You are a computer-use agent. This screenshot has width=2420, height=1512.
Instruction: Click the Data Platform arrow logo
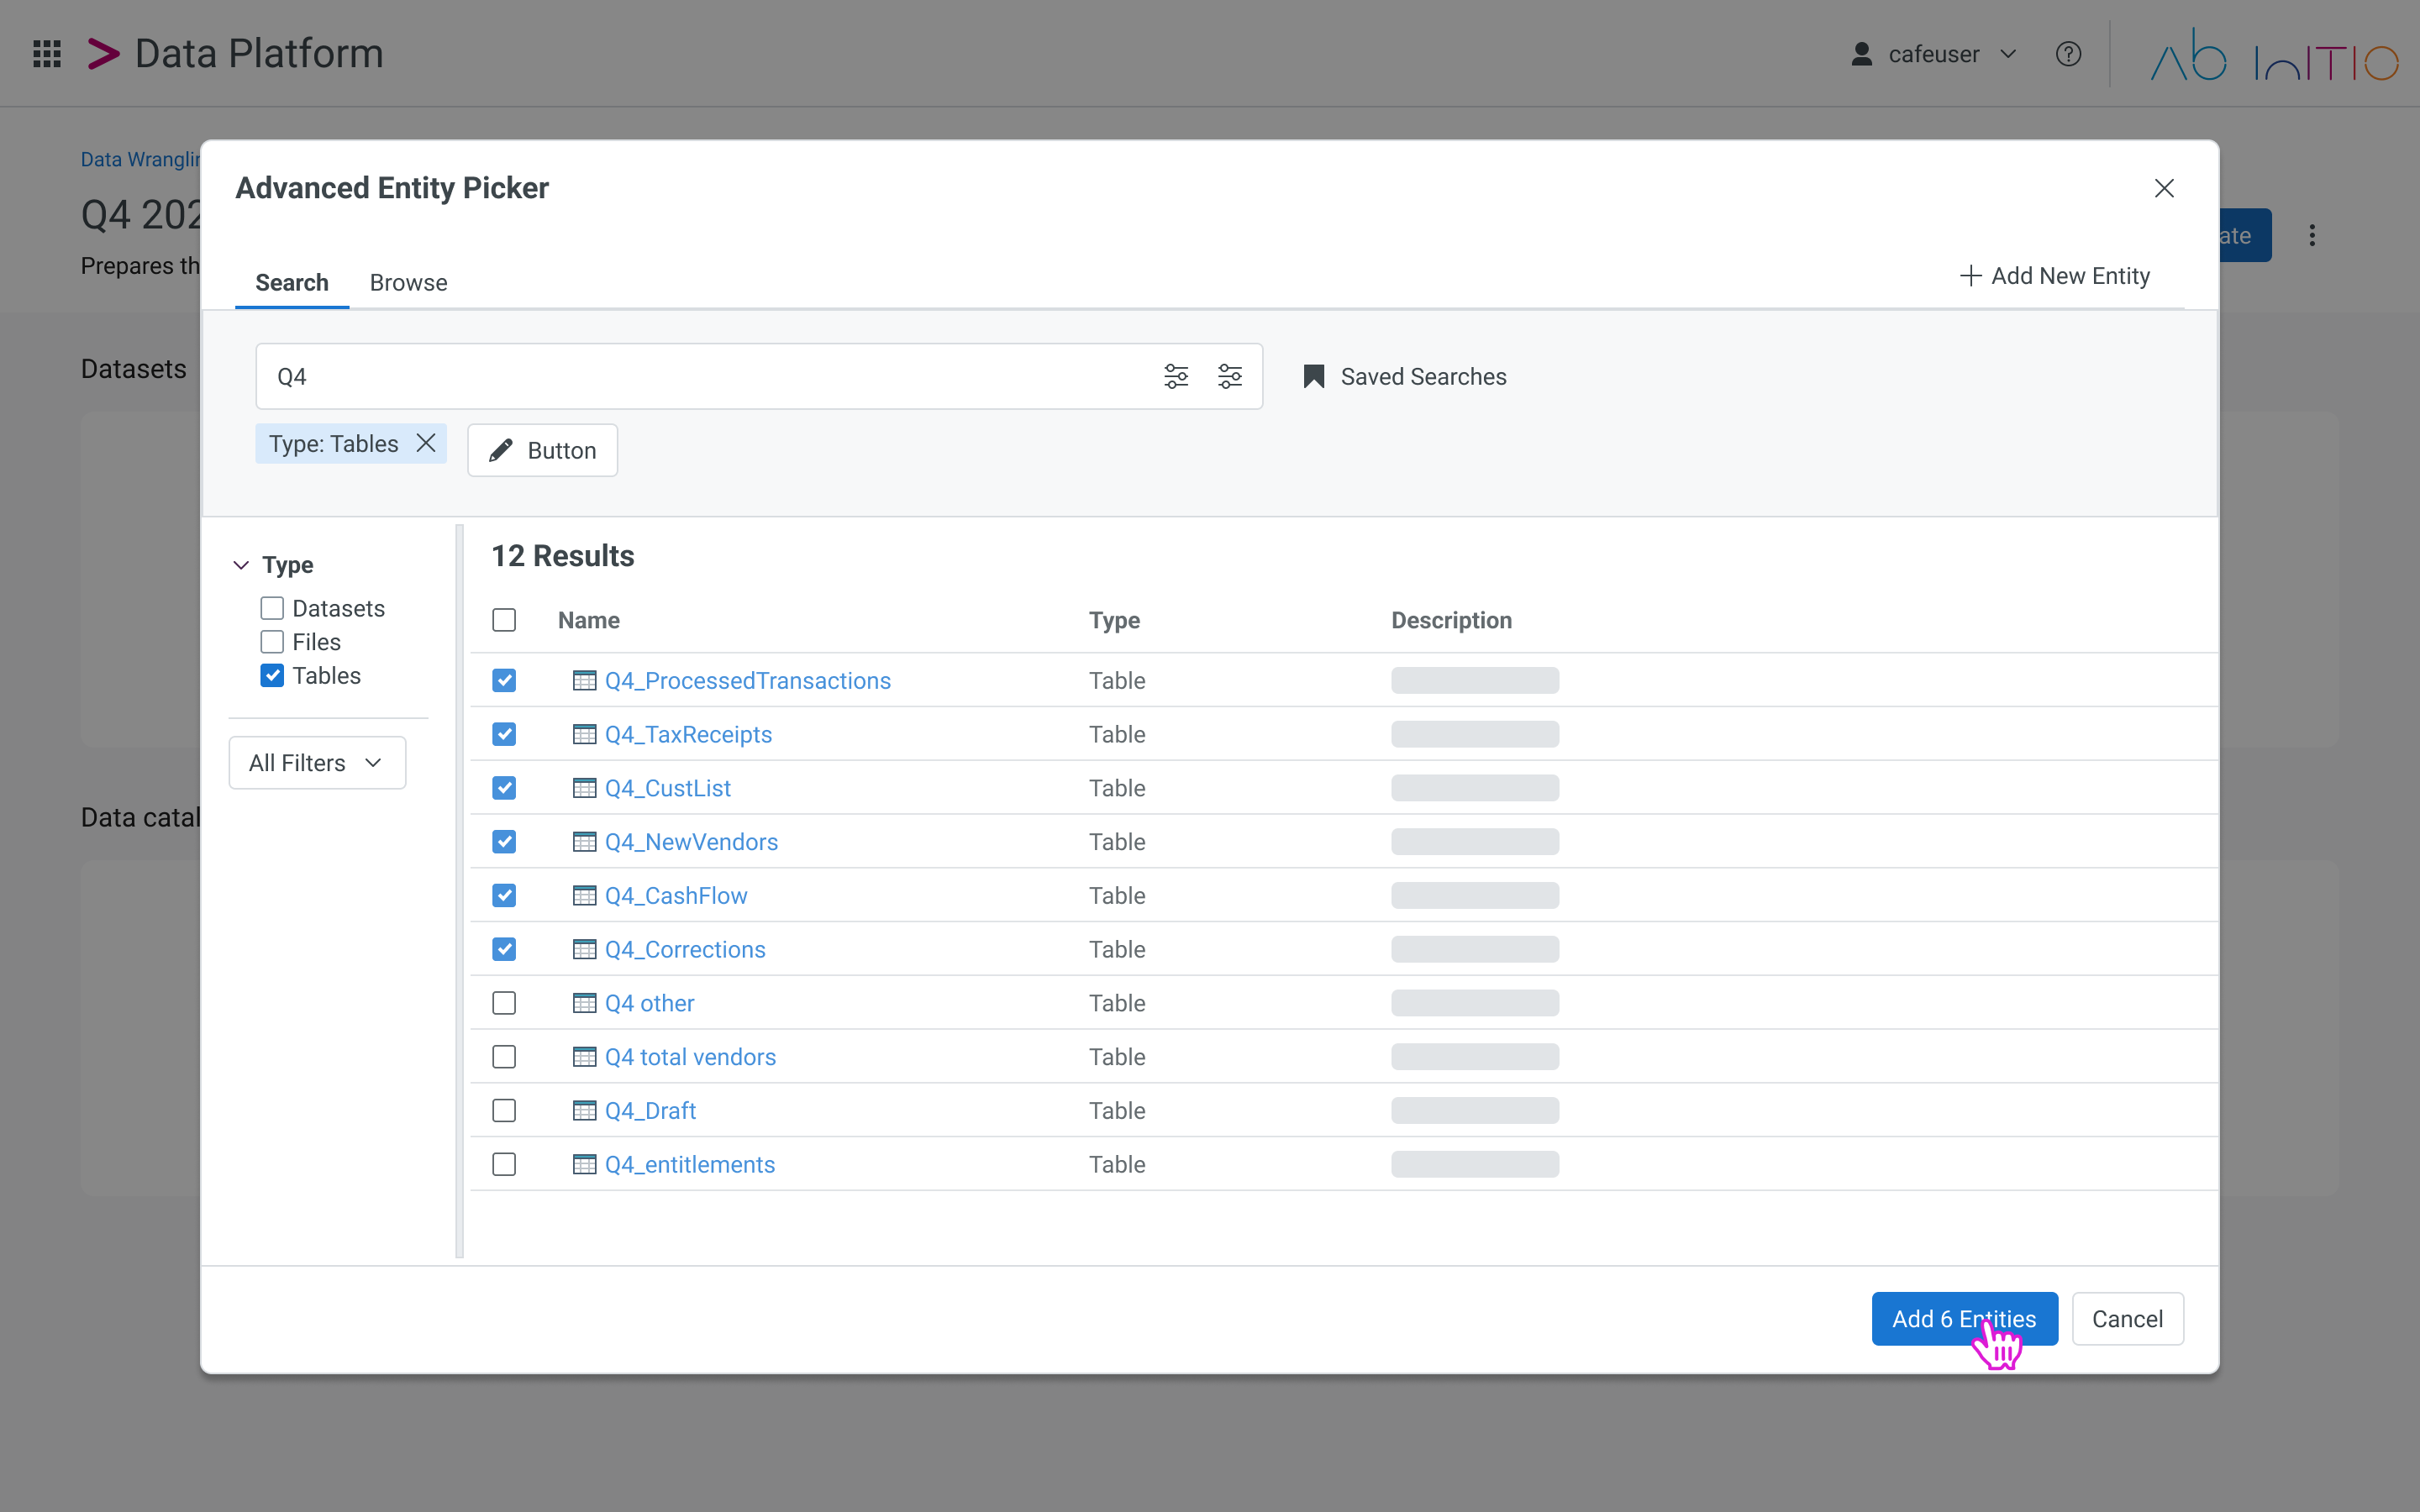tap(103, 54)
